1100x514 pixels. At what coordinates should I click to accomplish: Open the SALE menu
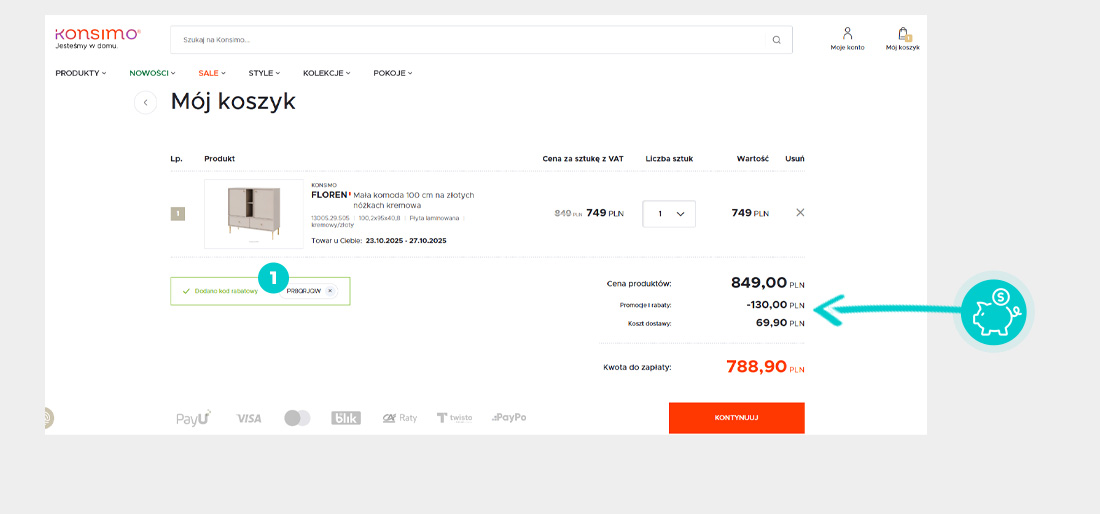[211, 73]
